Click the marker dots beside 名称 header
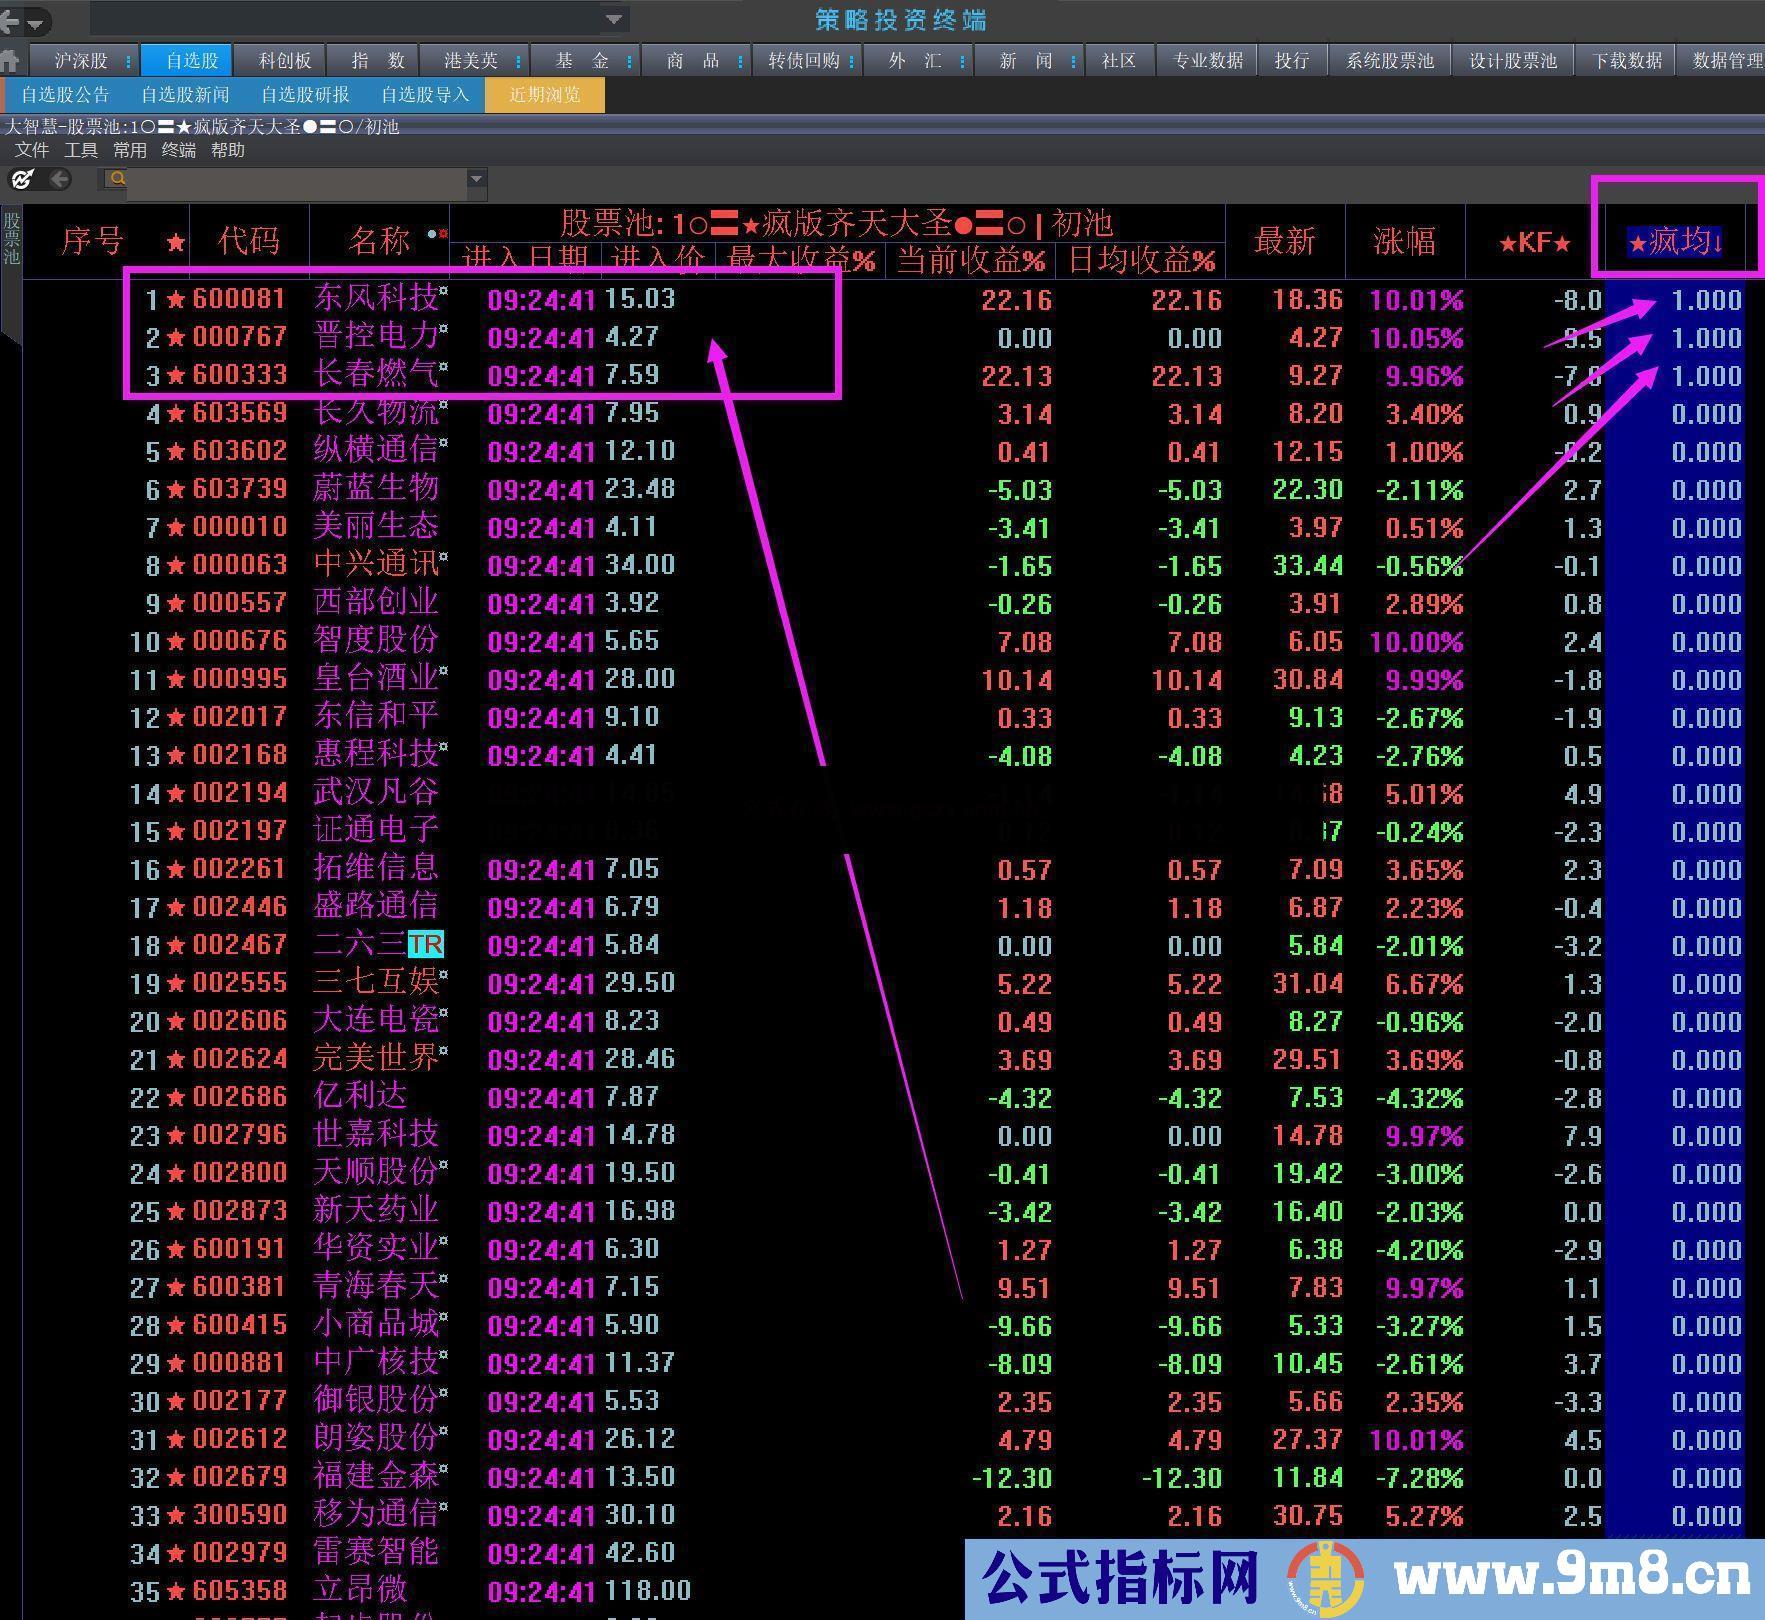1765x1620 pixels. tap(437, 234)
